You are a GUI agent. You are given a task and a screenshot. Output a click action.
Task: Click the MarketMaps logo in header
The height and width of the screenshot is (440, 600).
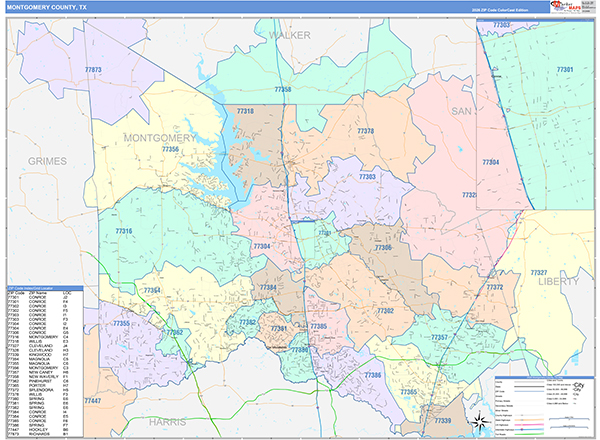(x=565, y=7)
